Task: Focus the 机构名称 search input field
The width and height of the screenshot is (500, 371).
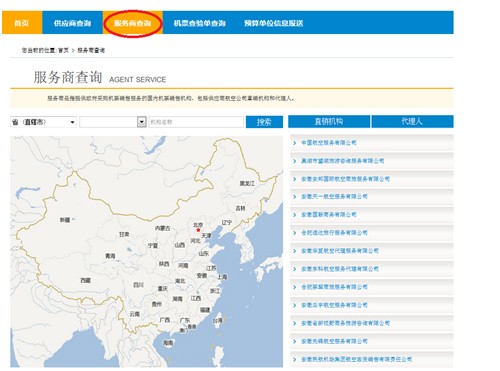Action: pos(196,122)
